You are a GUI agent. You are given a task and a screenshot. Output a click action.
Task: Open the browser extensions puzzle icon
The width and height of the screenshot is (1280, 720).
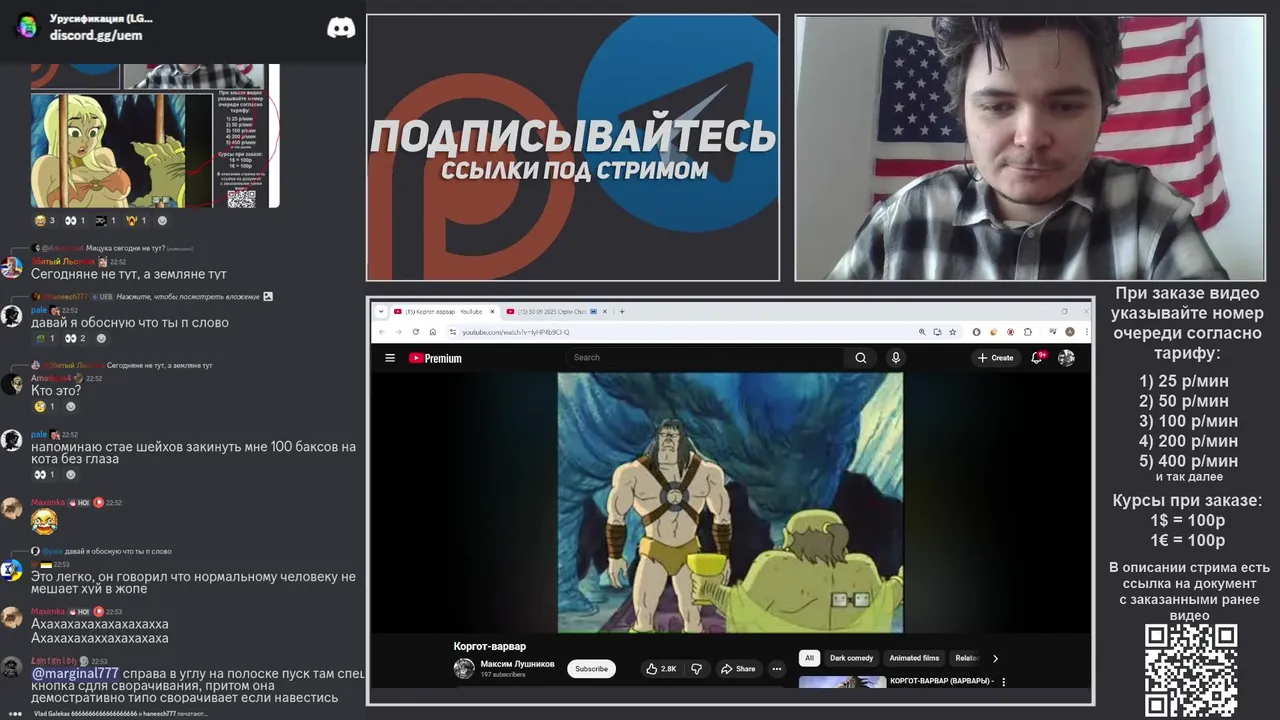tap(1028, 332)
